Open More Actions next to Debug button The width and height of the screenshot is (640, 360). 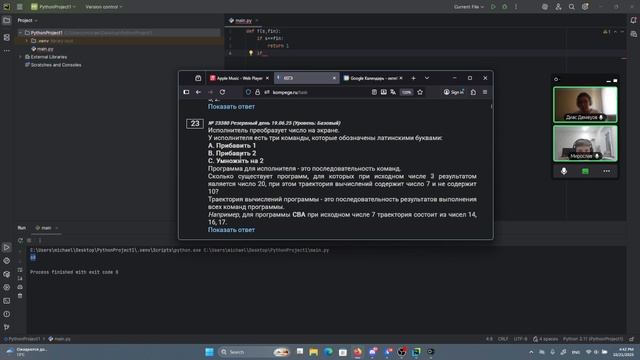point(516,7)
